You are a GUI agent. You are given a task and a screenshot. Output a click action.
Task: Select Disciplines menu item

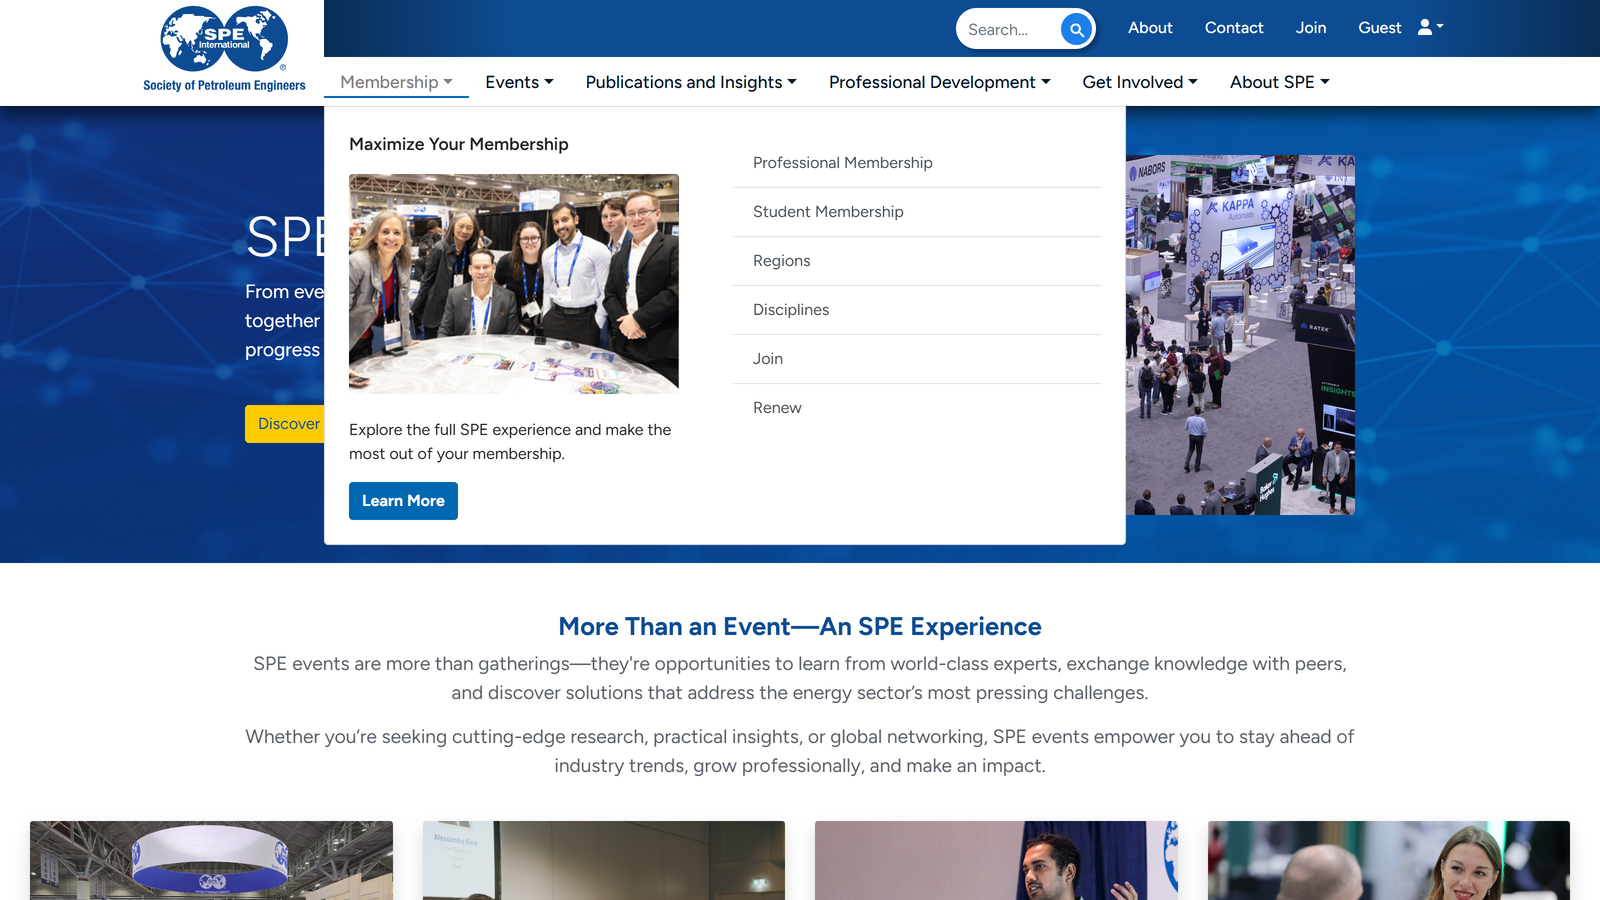point(790,310)
